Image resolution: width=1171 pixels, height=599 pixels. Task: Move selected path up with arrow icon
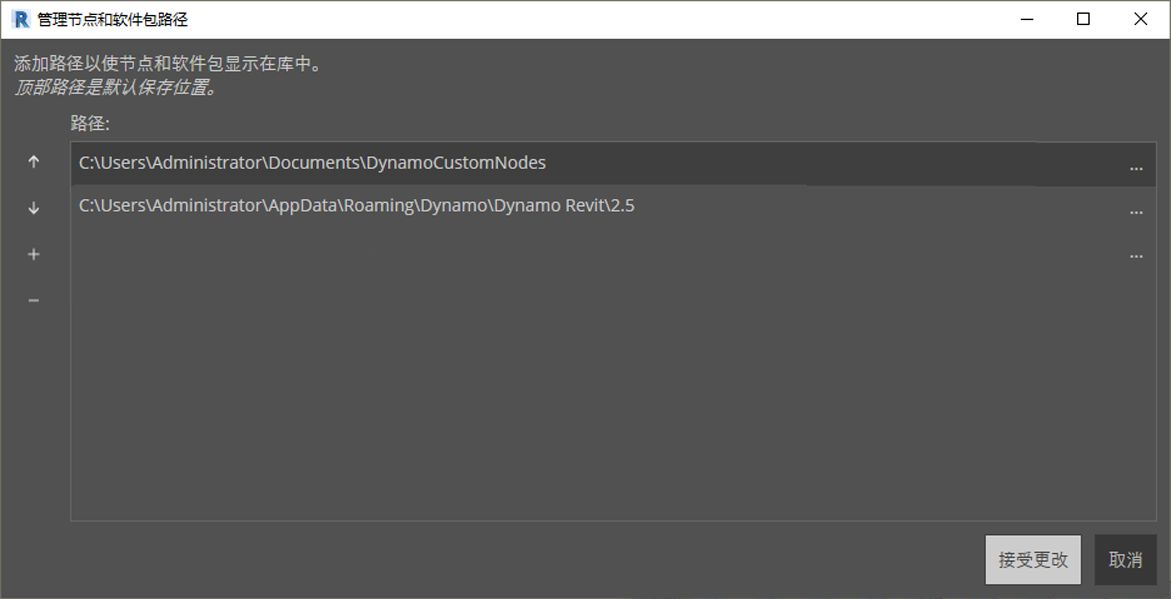click(x=34, y=162)
